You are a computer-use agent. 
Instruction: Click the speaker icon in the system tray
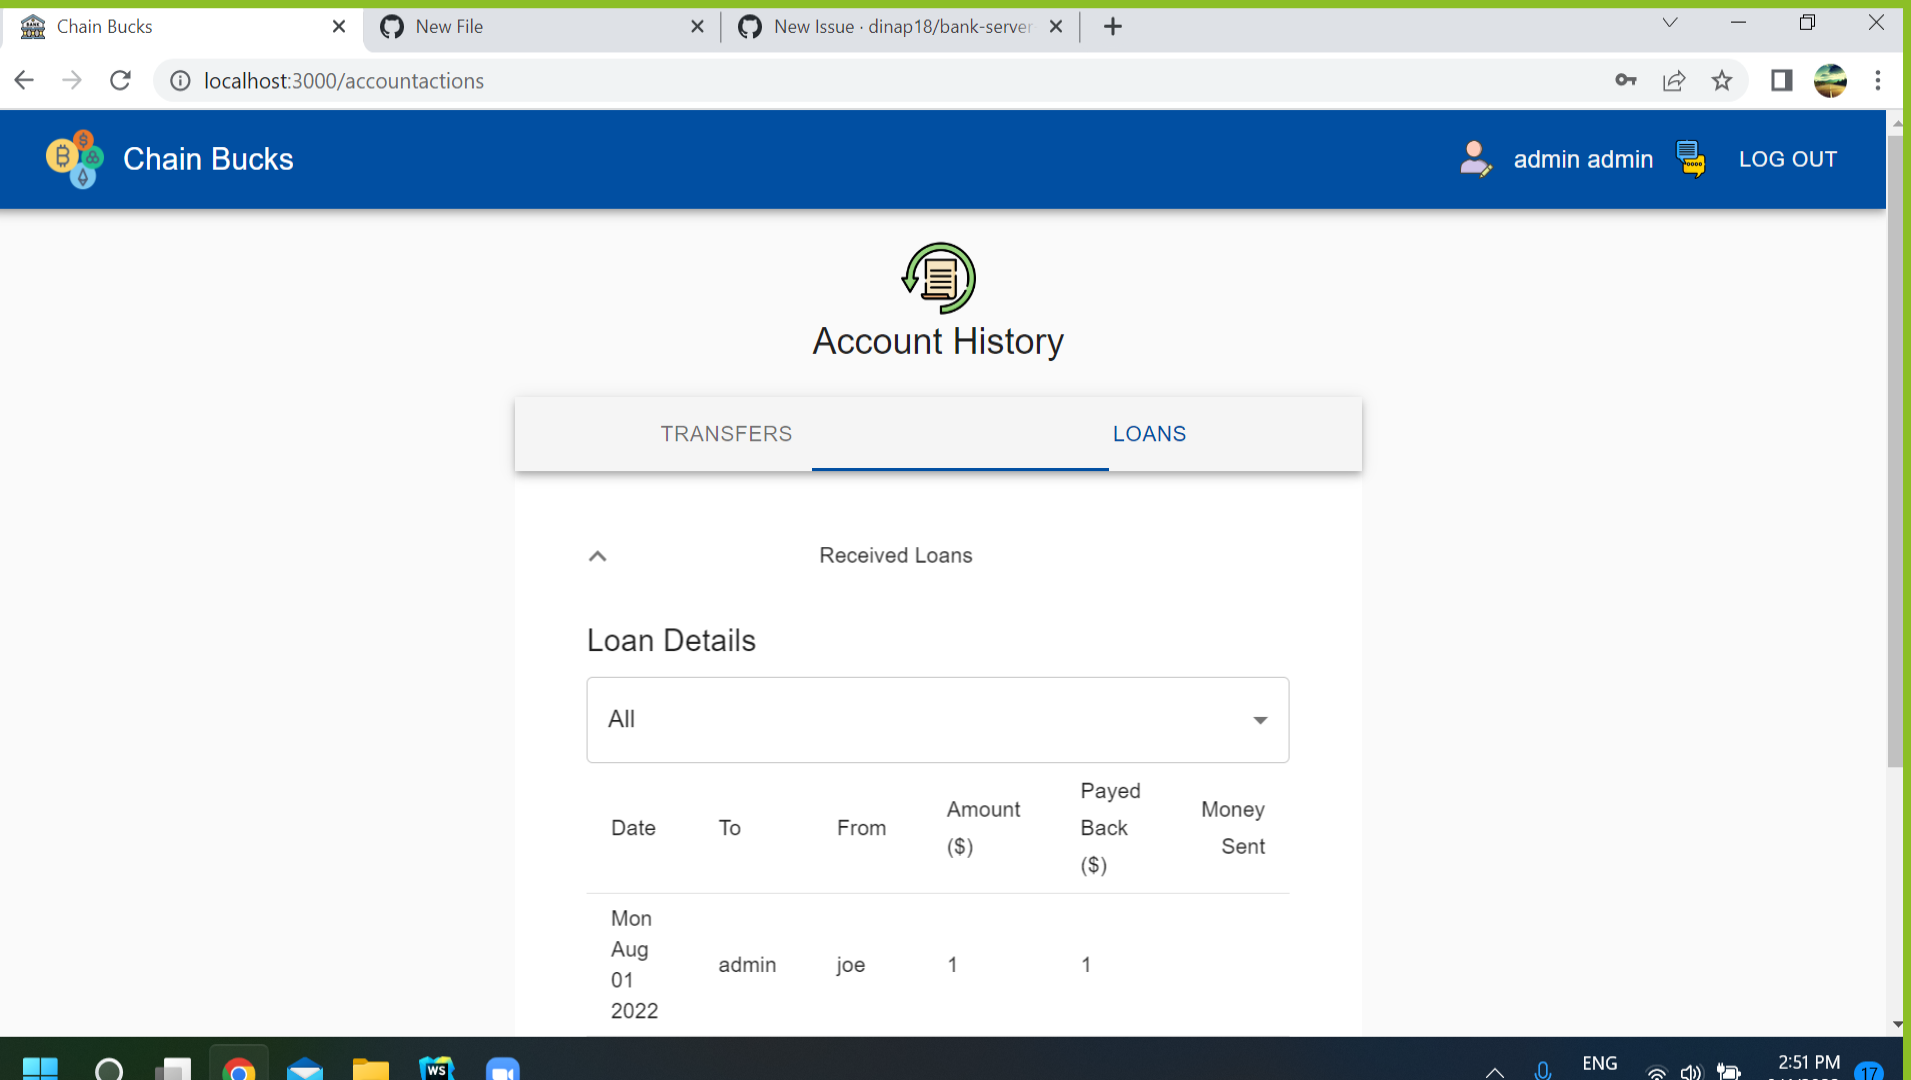pyautogui.click(x=1692, y=1072)
